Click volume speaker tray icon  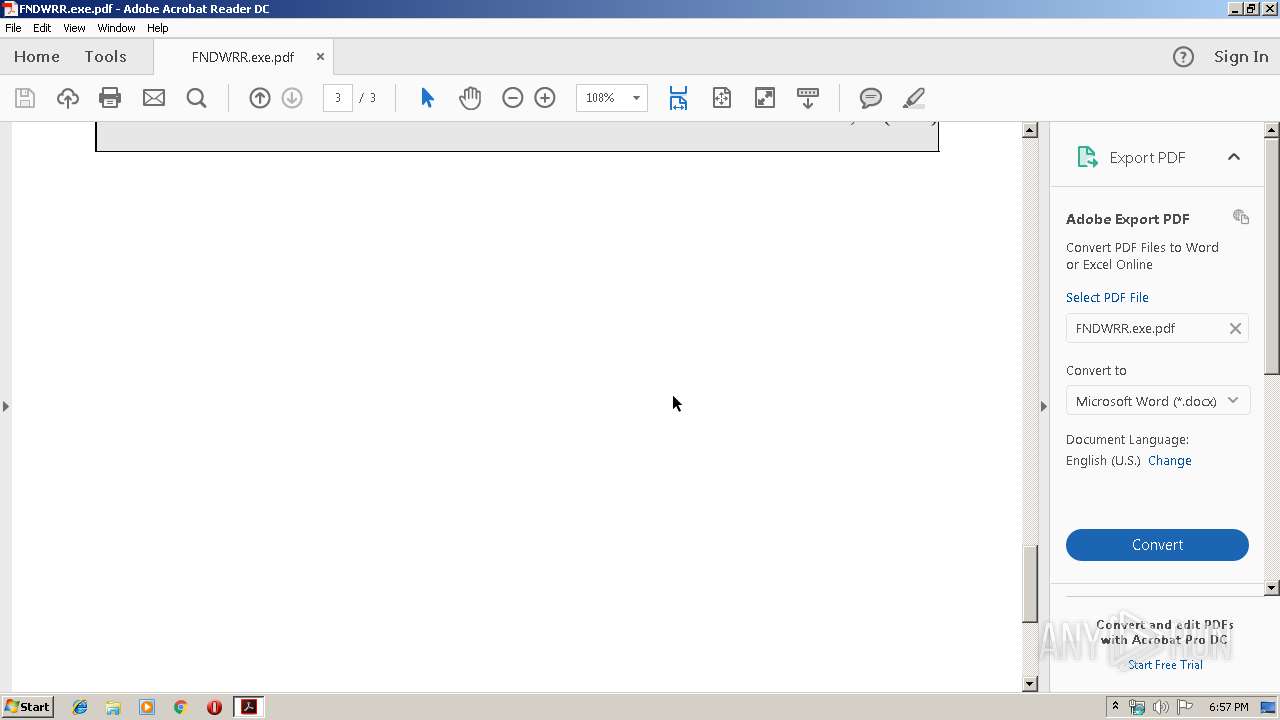(1160, 707)
